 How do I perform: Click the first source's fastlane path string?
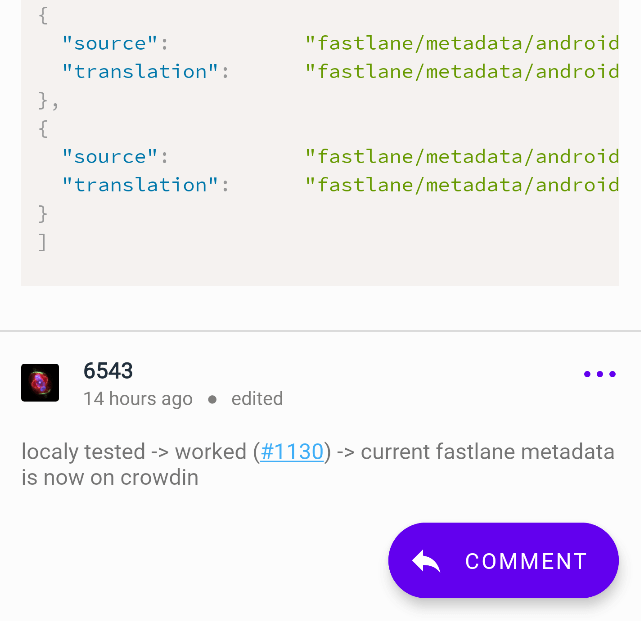click(x=462, y=43)
